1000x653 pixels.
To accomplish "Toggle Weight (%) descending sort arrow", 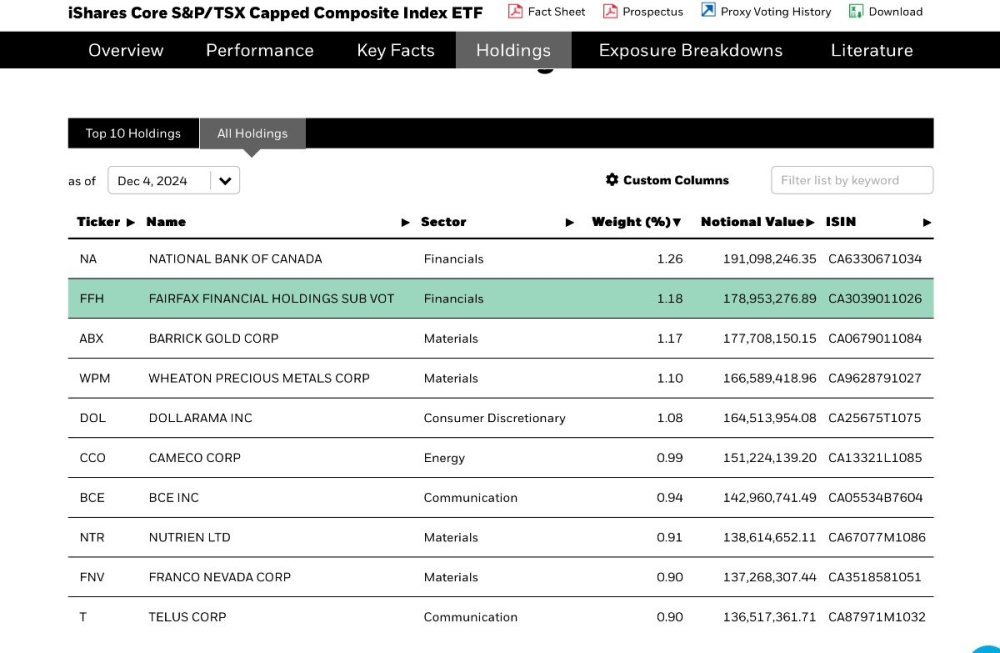I will (x=677, y=223).
